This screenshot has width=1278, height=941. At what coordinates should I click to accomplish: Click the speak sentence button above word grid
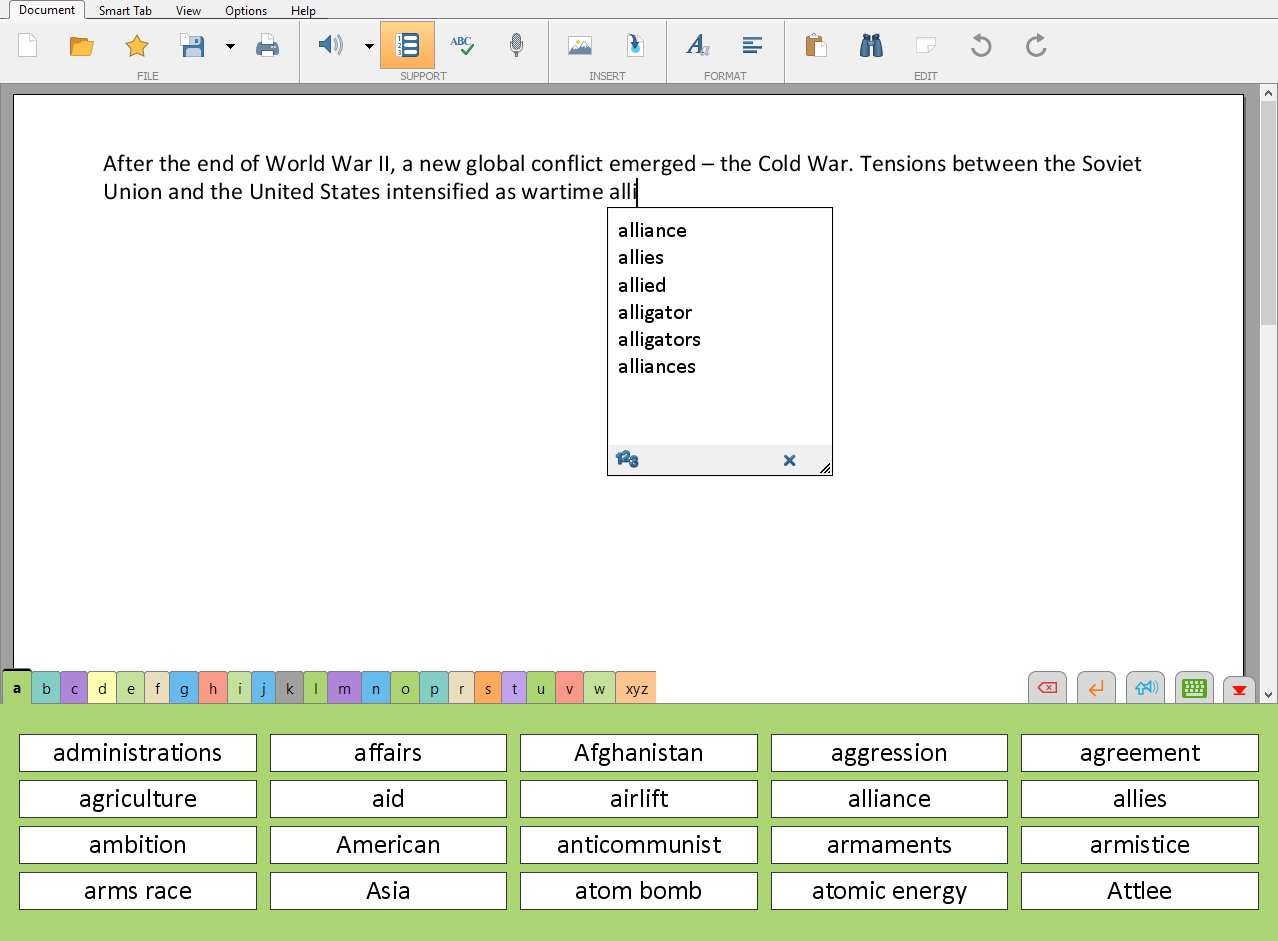click(1145, 687)
